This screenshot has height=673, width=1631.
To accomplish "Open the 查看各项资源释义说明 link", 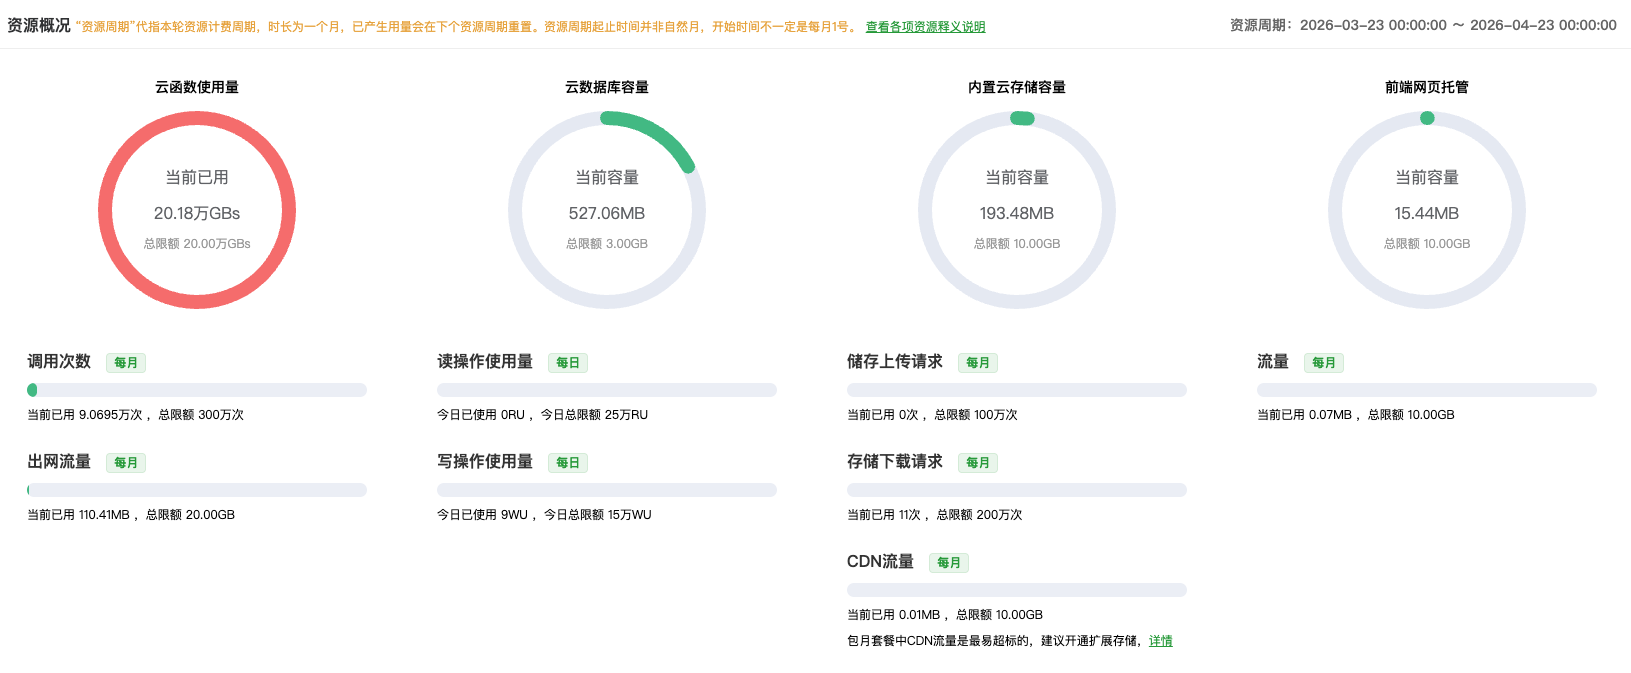I will click(925, 27).
